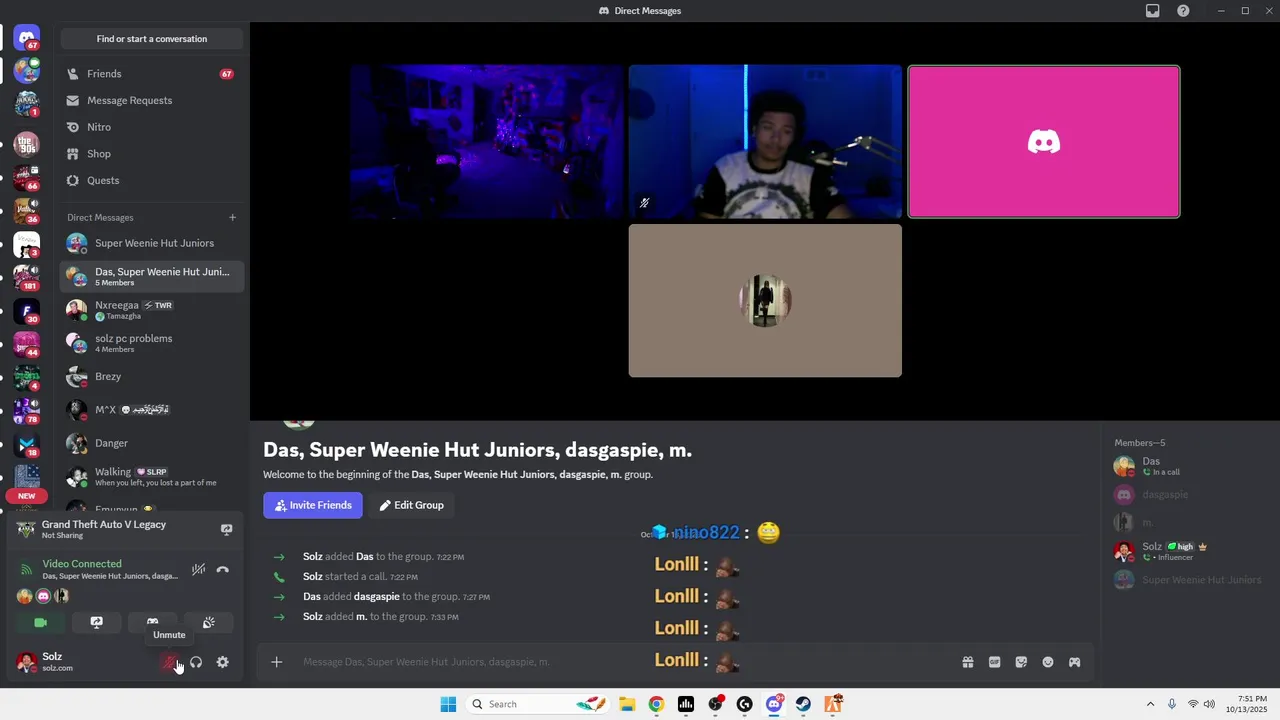Open User Settings gear icon
The image size is (1280, 720).
point(222,662)
